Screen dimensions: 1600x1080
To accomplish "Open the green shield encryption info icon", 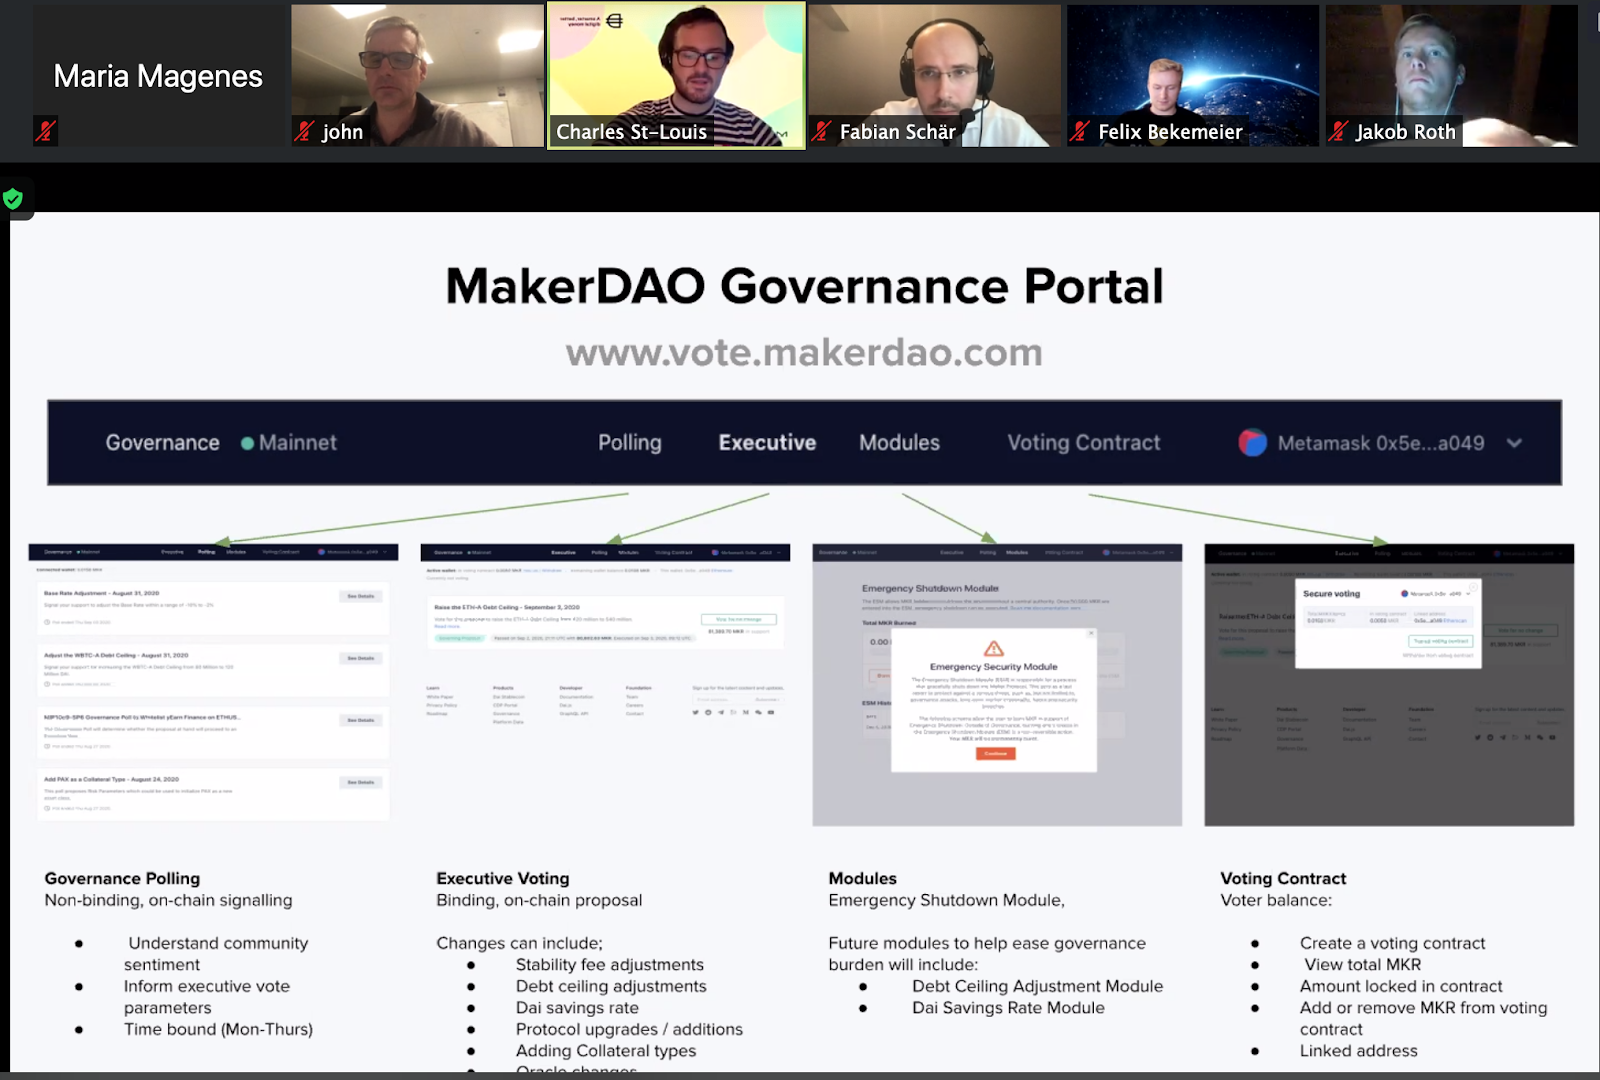I will click(13, 199).
